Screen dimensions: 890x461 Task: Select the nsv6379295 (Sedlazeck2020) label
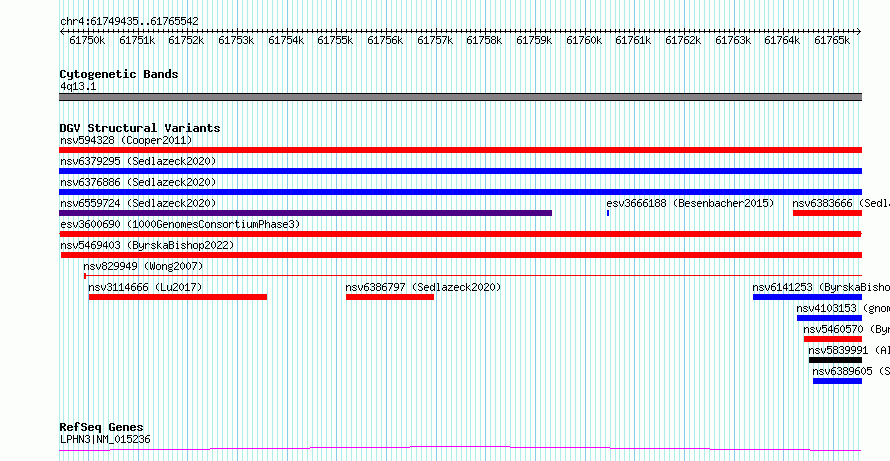(x=138, y=161)
